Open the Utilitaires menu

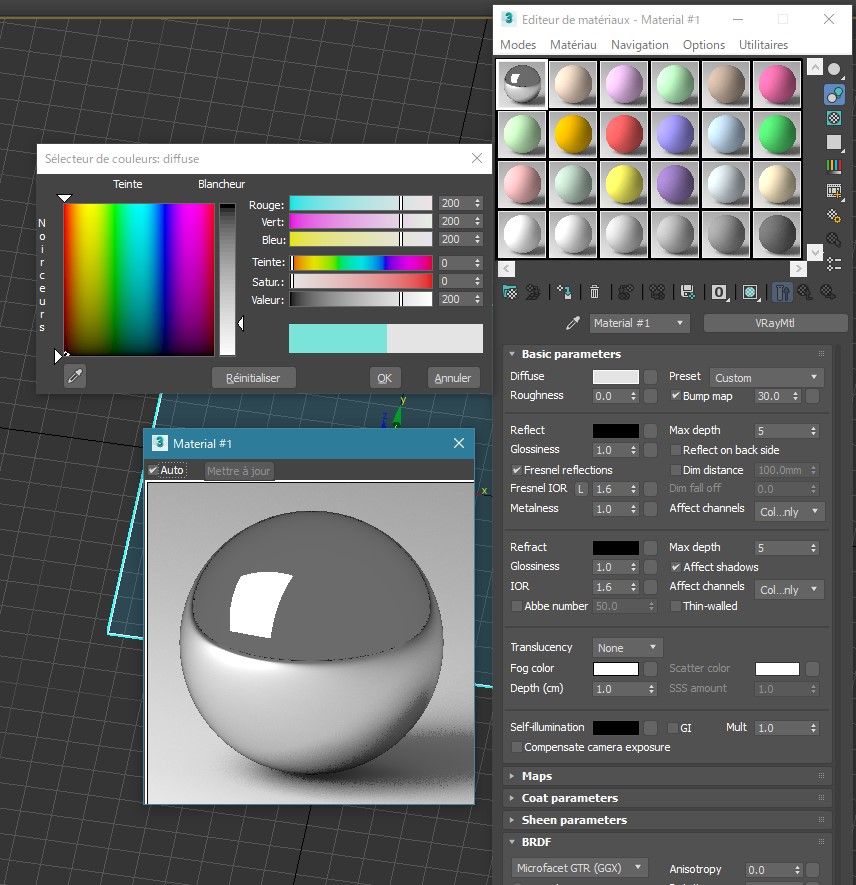pos(763,45)
